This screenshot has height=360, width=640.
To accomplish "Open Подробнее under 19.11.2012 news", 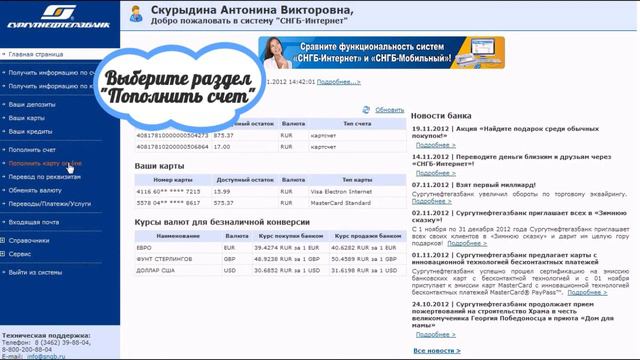I will [x=436, y=145].
